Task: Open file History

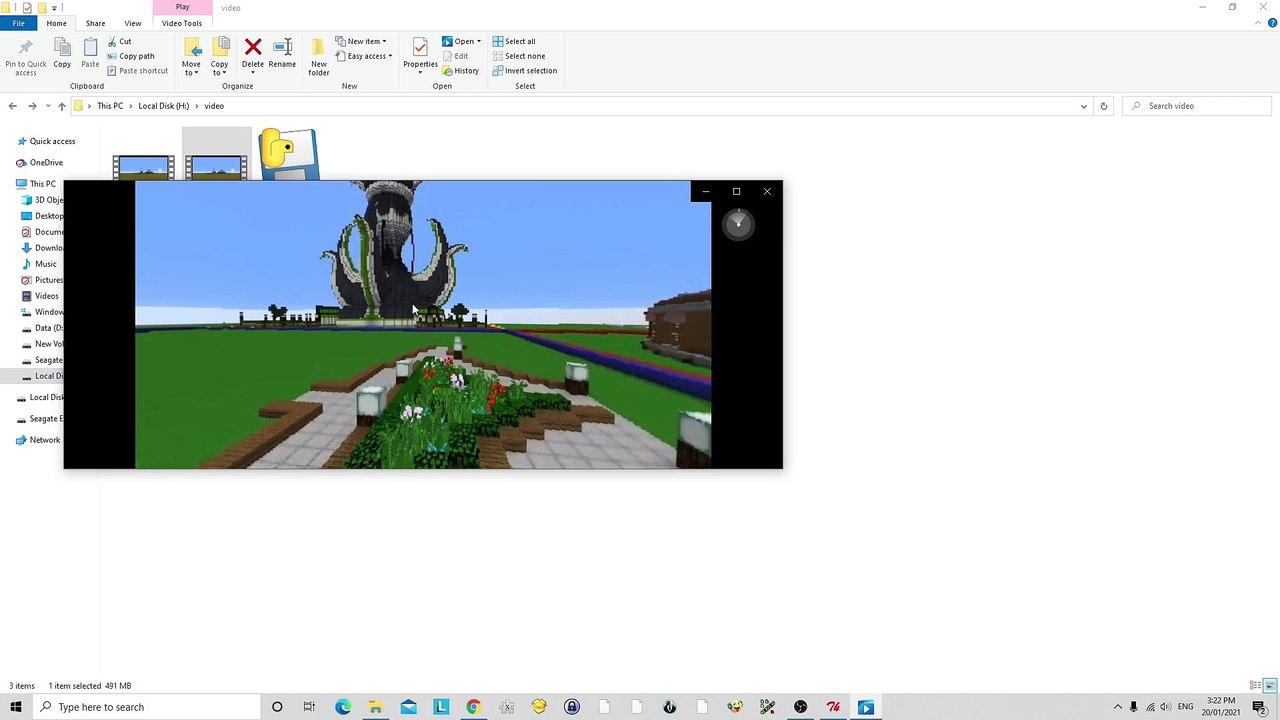Action: (x=460, y=71)
